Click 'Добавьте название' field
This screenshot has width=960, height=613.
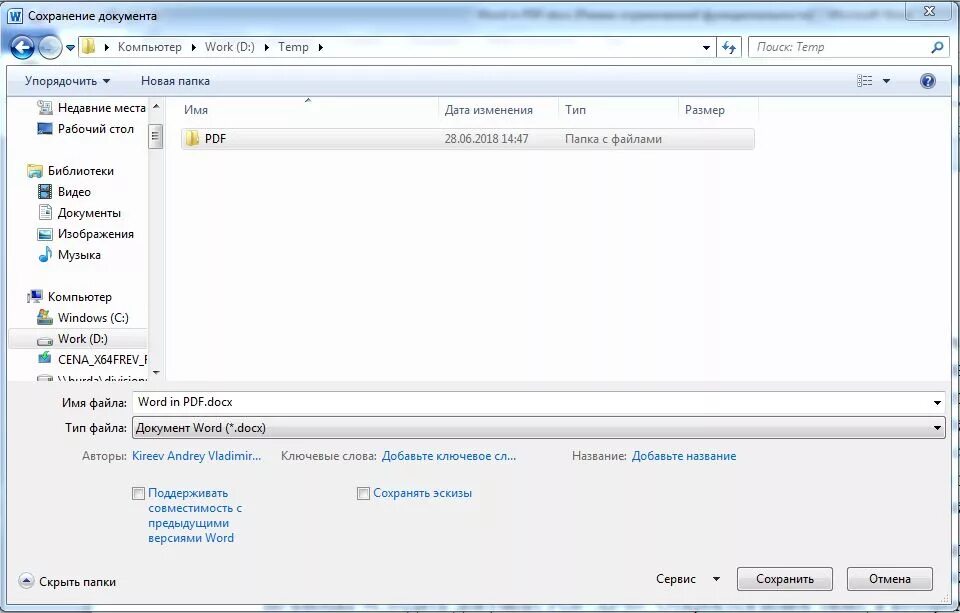[x=684, y=456]
